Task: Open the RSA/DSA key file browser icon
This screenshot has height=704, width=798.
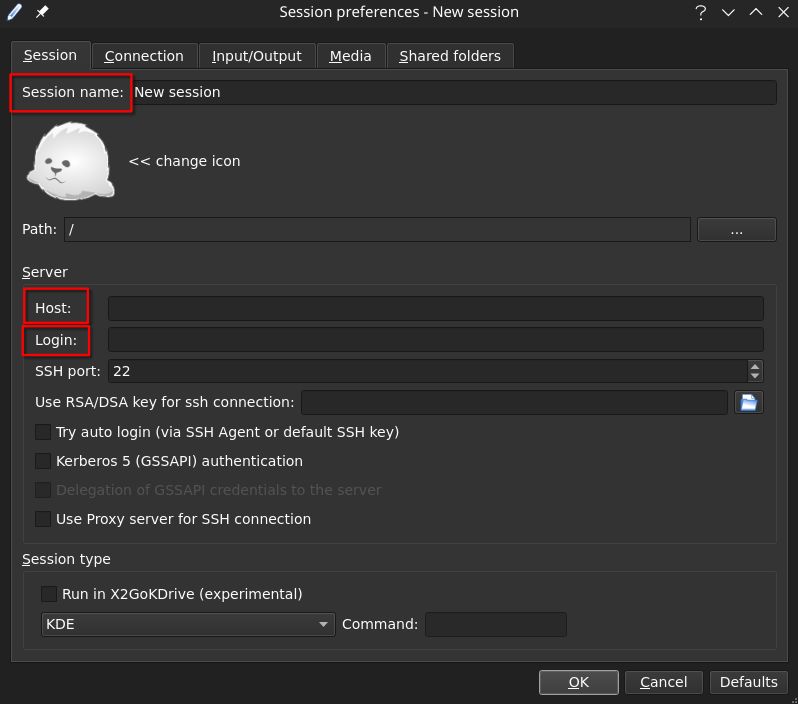Action: coord(749,402)
